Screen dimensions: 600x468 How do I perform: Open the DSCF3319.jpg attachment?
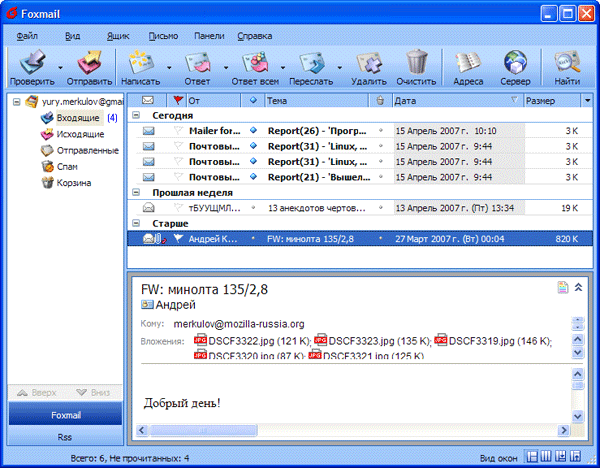pos(493,341)
